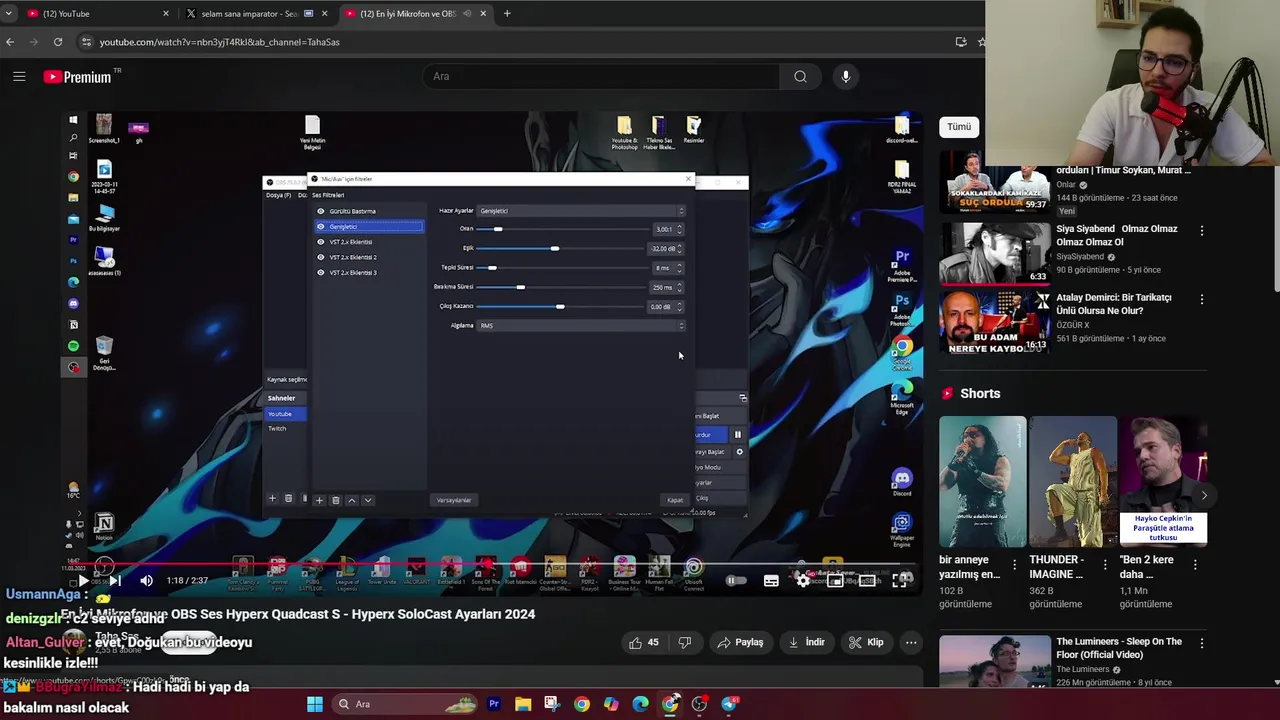This screenshot has width=1280, height=720.
Task: Add filter with plus in OBS filters dialog
Action: [x=319, y=500]
